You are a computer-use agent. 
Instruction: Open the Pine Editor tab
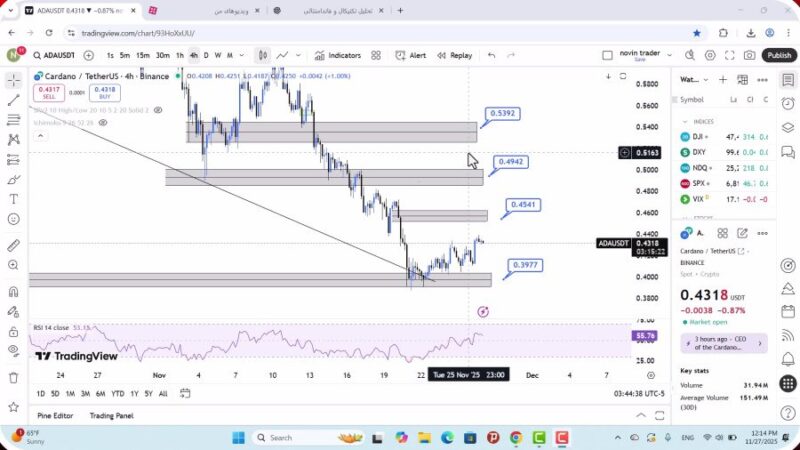56,415
